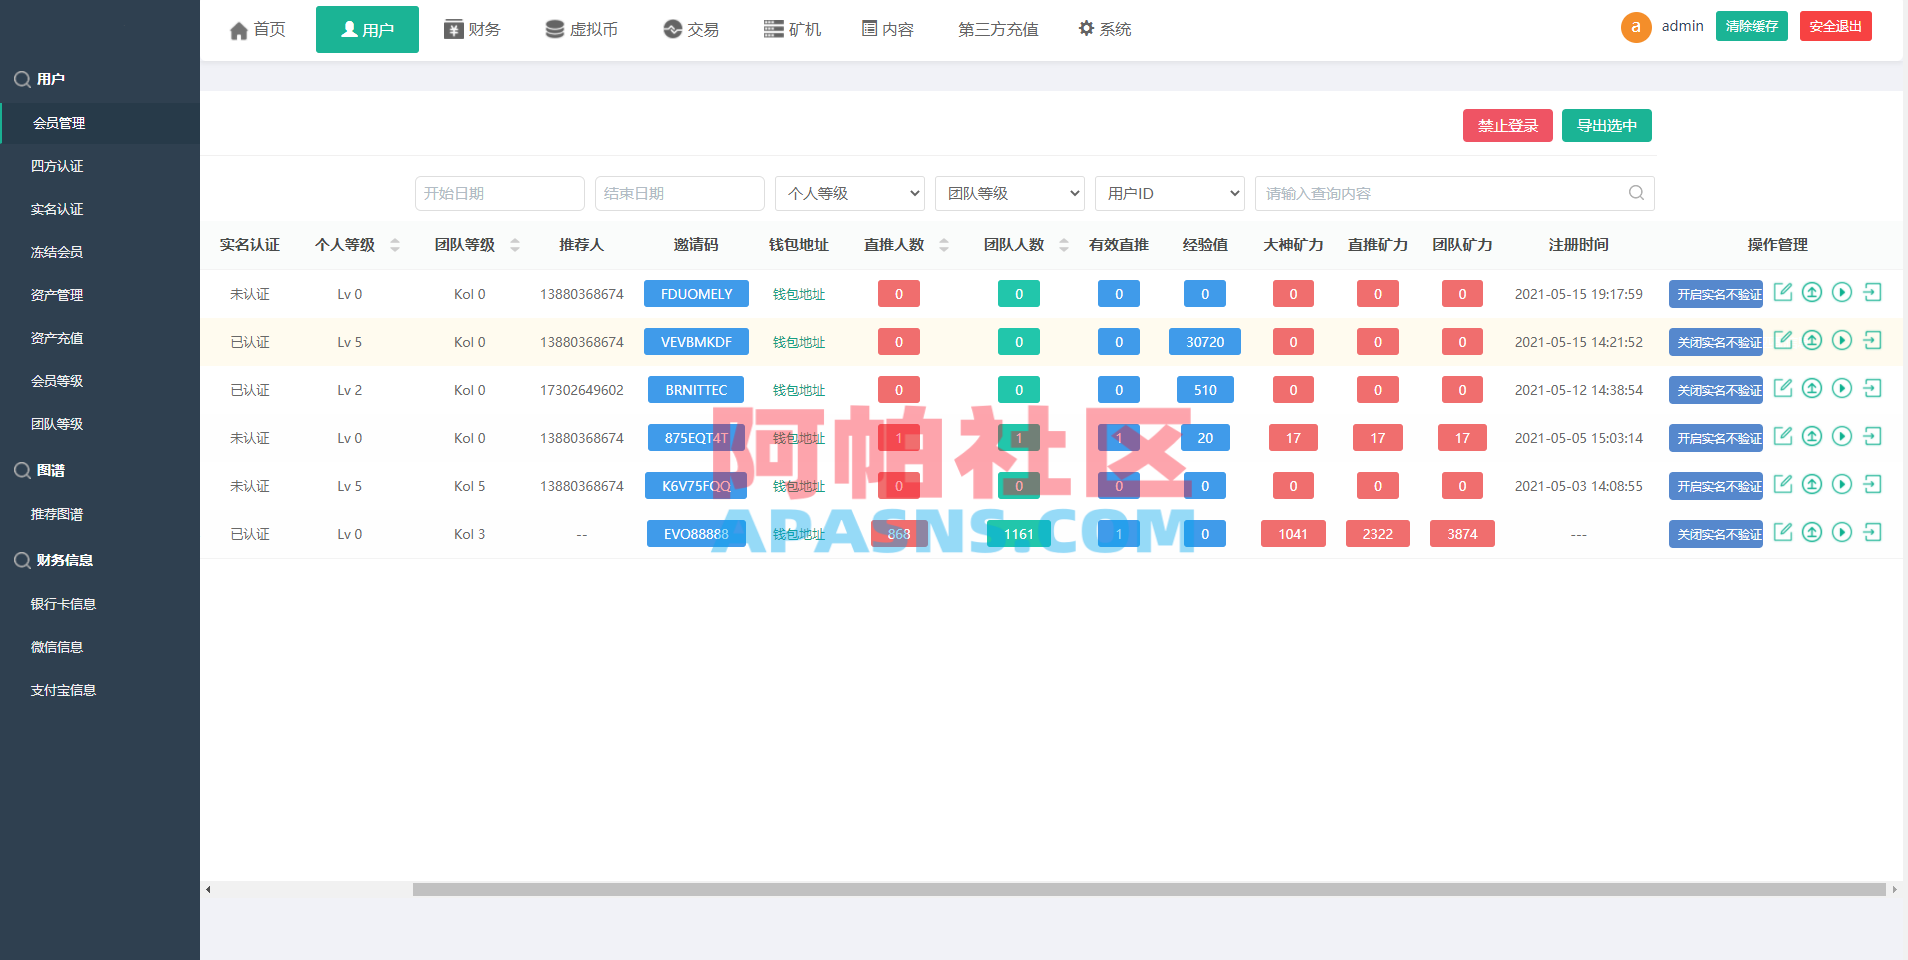Open the 用户ID search-type dropdown
This screenshot has height=960, width=1908.
(x=1170, y=193)
